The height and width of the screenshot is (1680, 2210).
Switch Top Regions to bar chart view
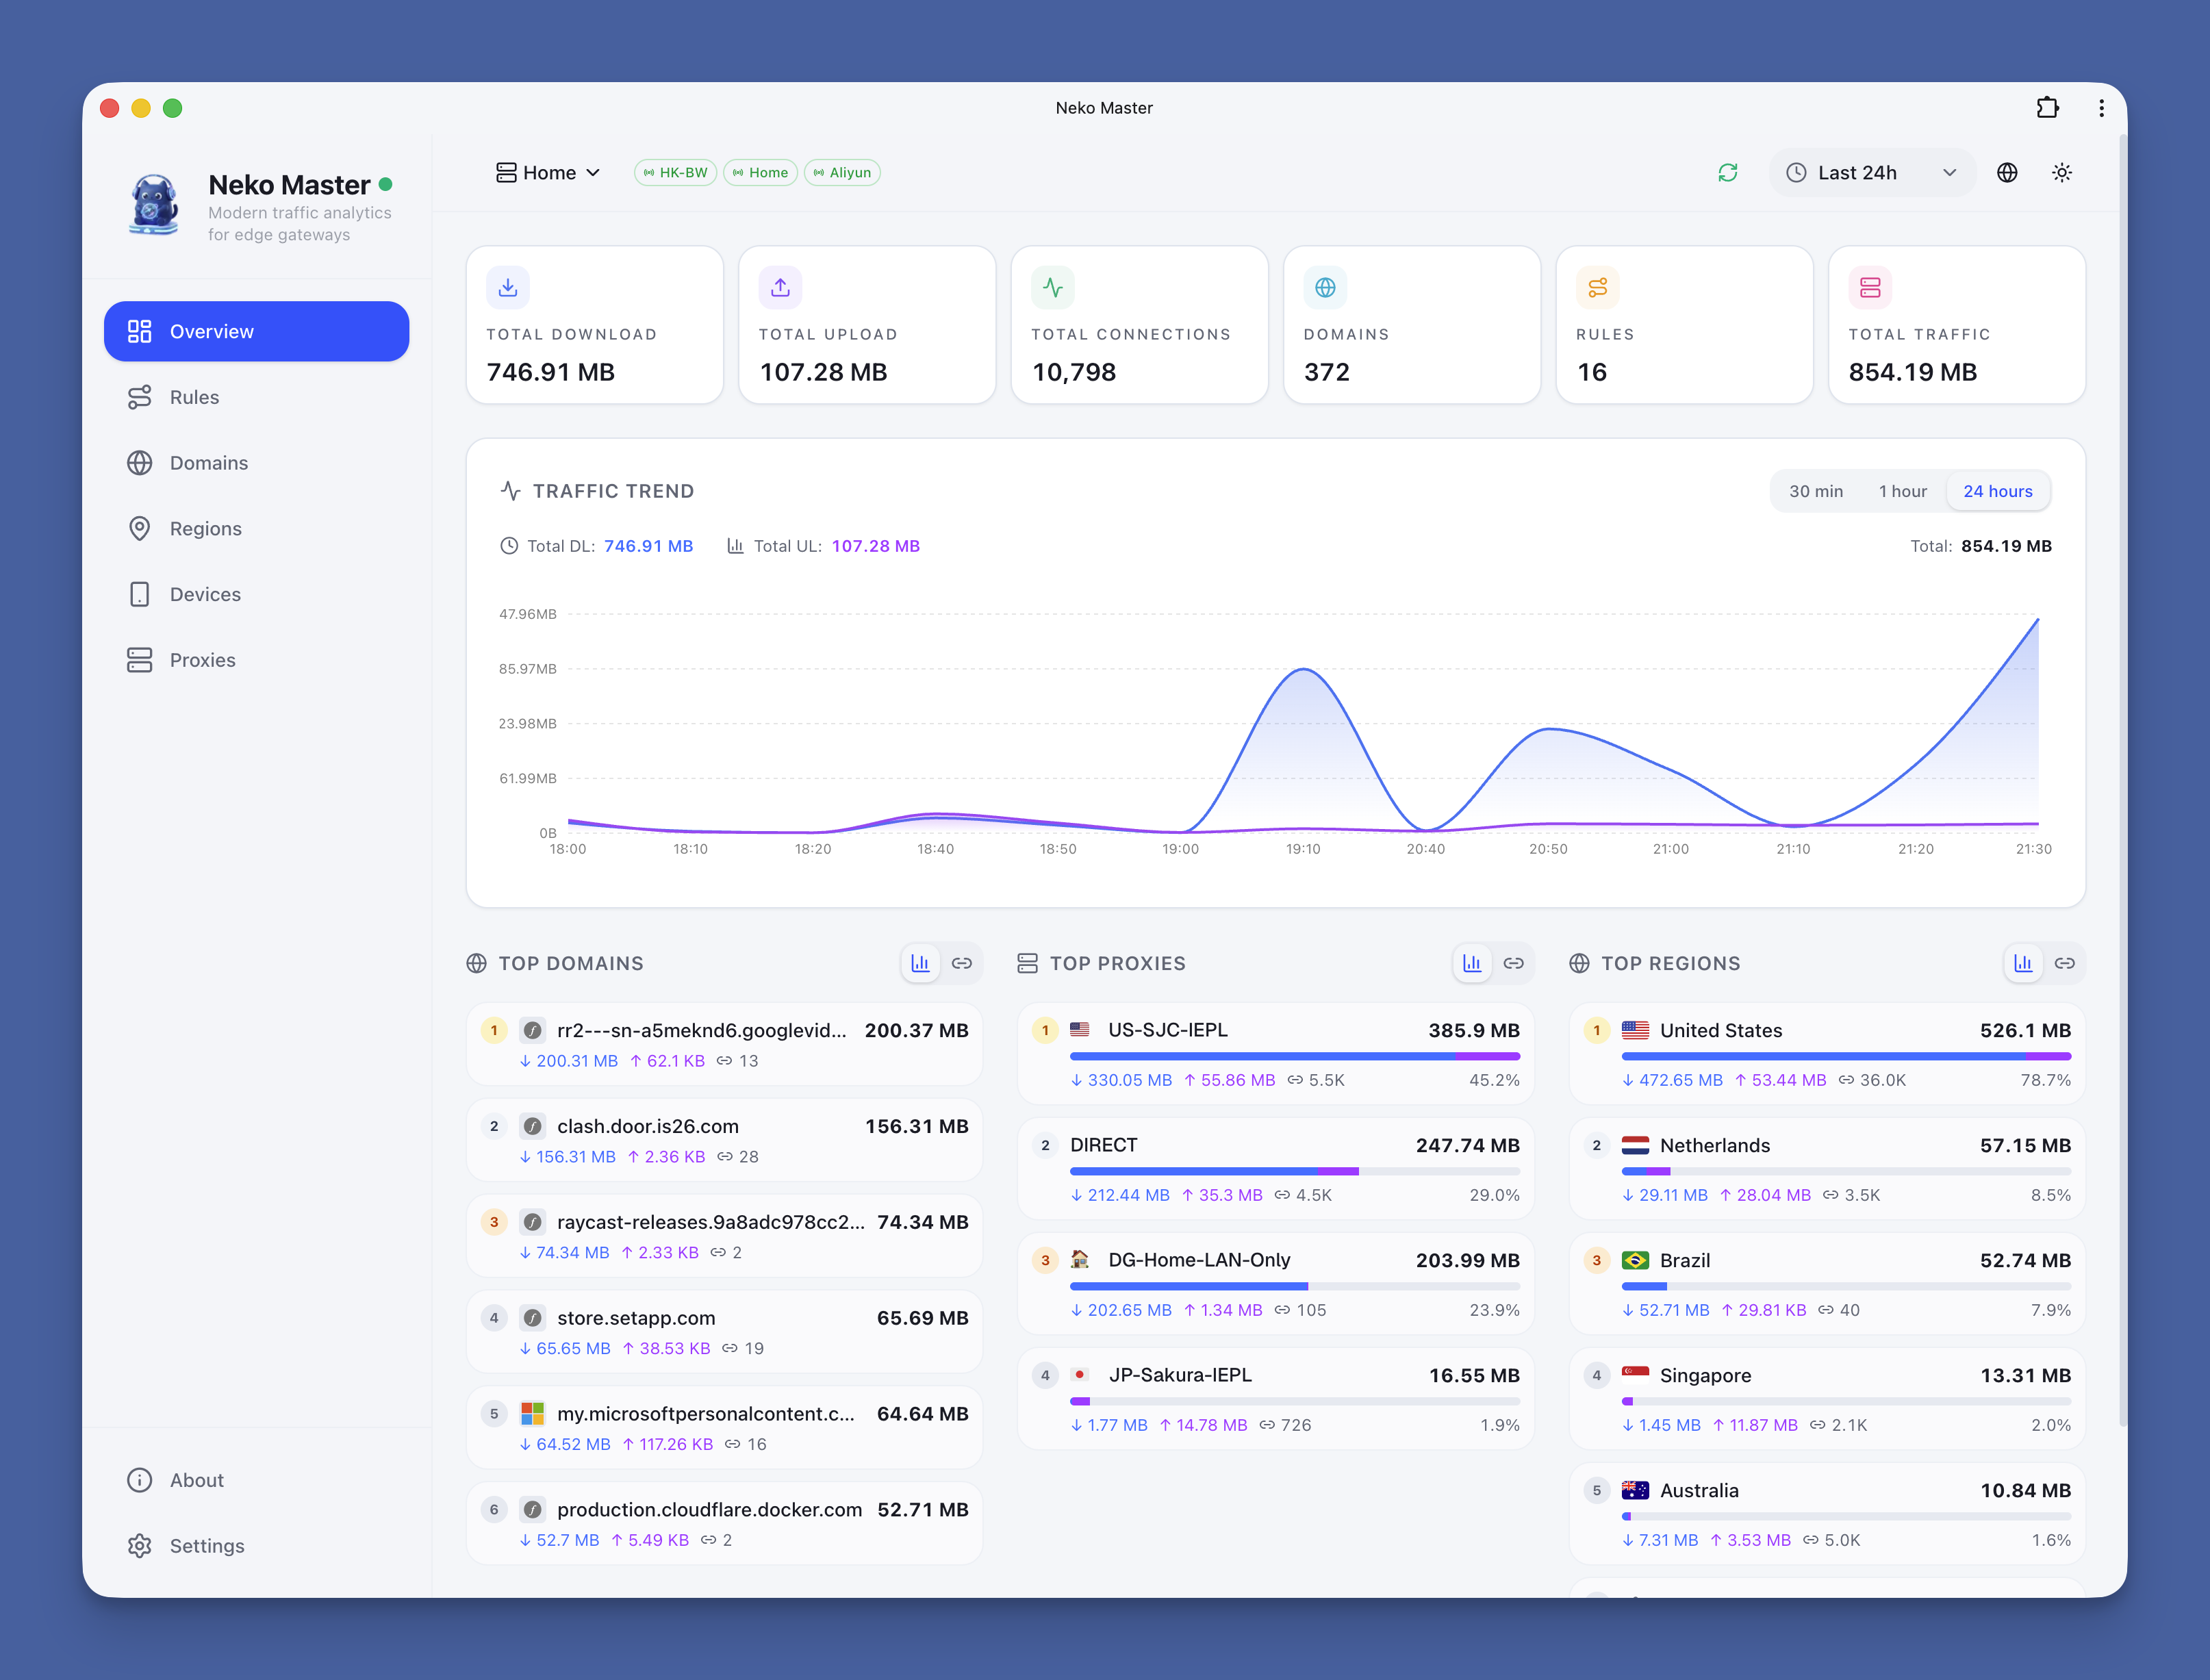(2023, 963)
